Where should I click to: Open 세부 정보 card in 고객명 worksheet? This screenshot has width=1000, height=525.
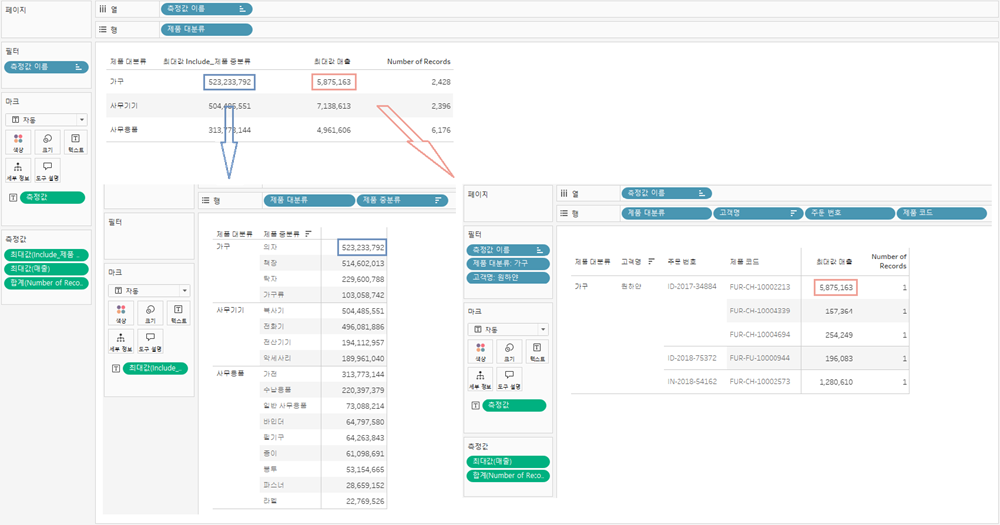480,380
